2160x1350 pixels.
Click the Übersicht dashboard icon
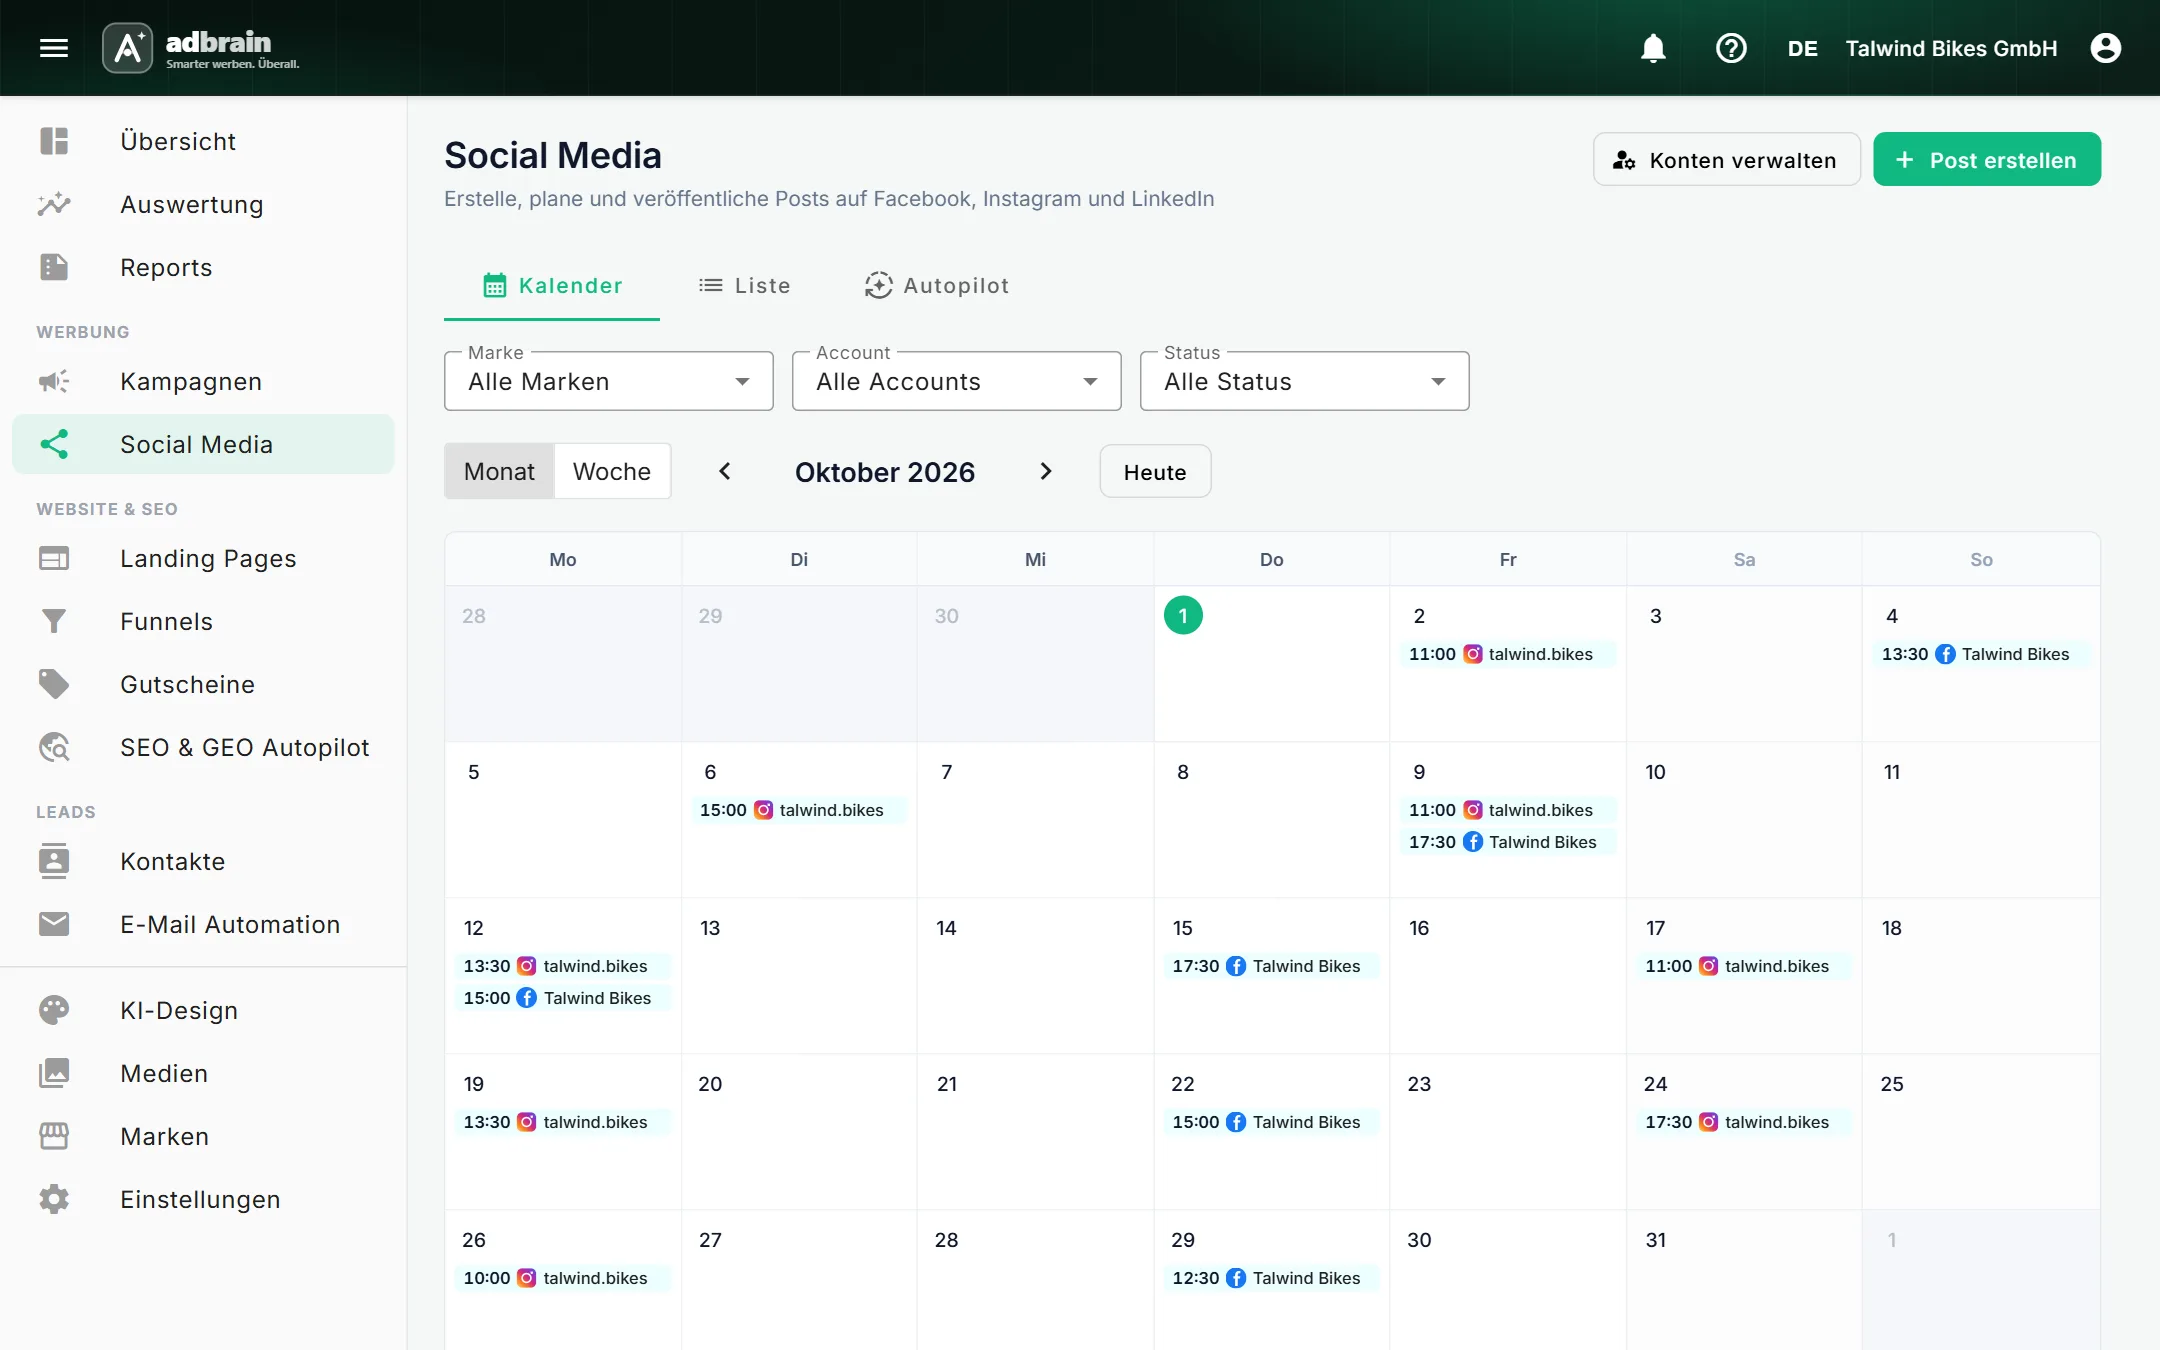point(54,141)
